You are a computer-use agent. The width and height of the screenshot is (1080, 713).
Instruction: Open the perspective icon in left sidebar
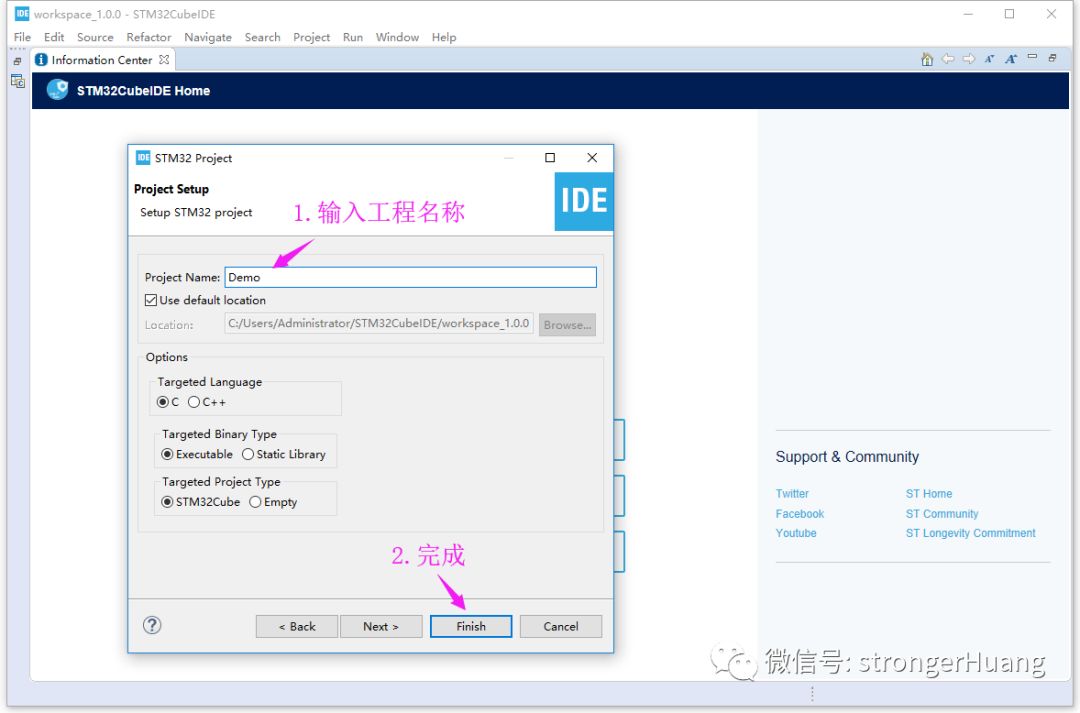pyautogui.click(x=18, y=81)
